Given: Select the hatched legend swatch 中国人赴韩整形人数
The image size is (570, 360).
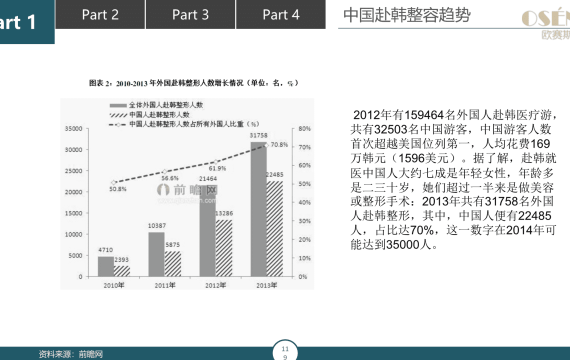Looking at the screenshot, I should [x=118, y=115].
